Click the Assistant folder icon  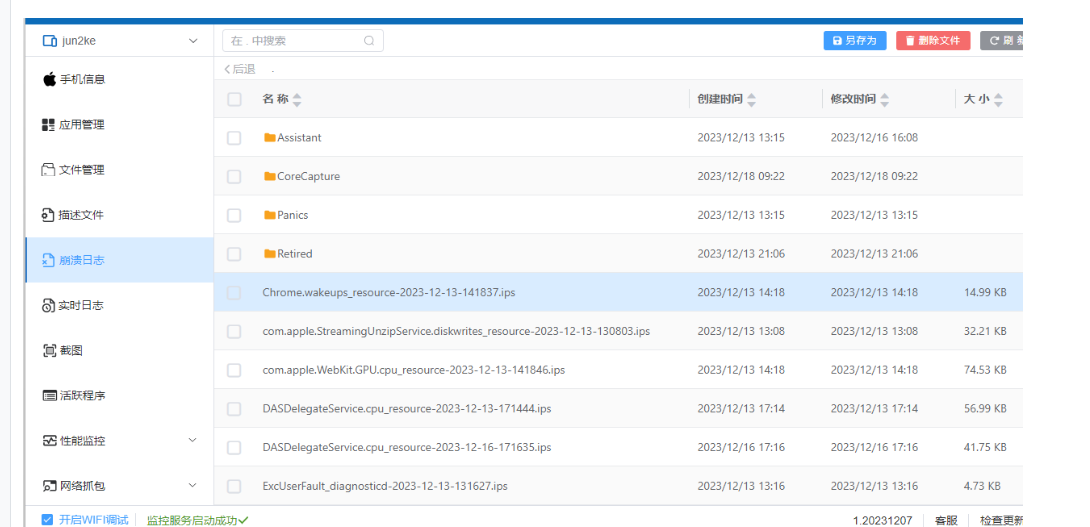[270, 138]
